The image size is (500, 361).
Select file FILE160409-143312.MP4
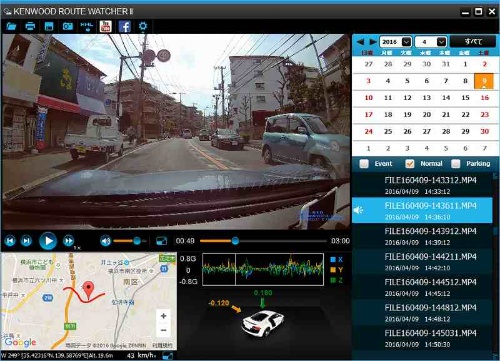[x=422, y=185]
